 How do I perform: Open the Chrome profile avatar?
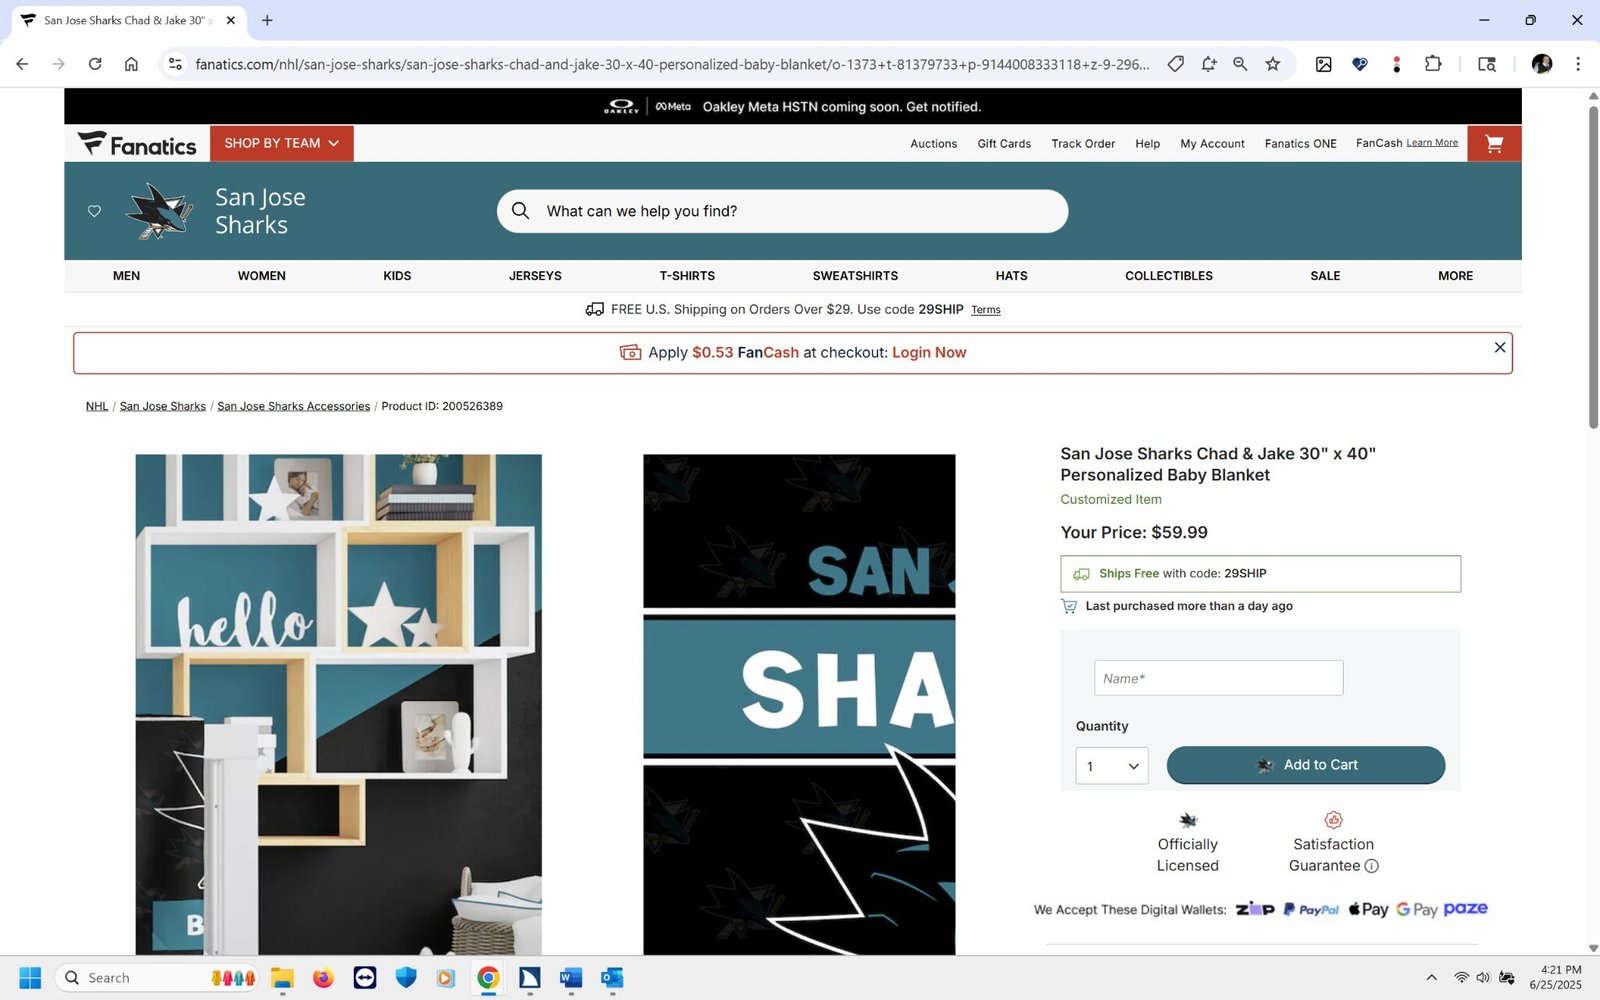[x=1542, y=64]
